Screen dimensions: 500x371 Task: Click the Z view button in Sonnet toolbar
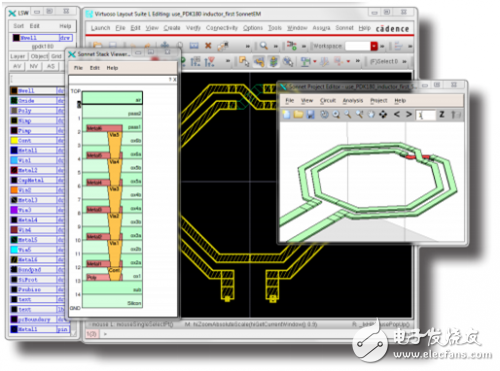[442, 114]
